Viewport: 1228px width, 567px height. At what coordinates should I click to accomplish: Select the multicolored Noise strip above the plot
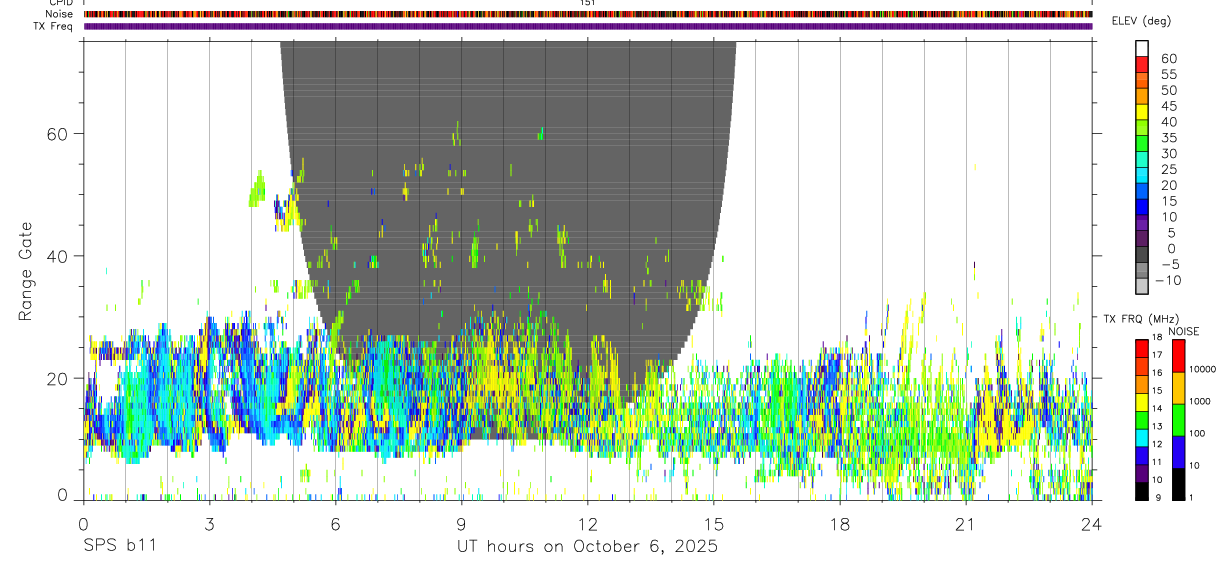pyautogui.click(x=588, y=14)
